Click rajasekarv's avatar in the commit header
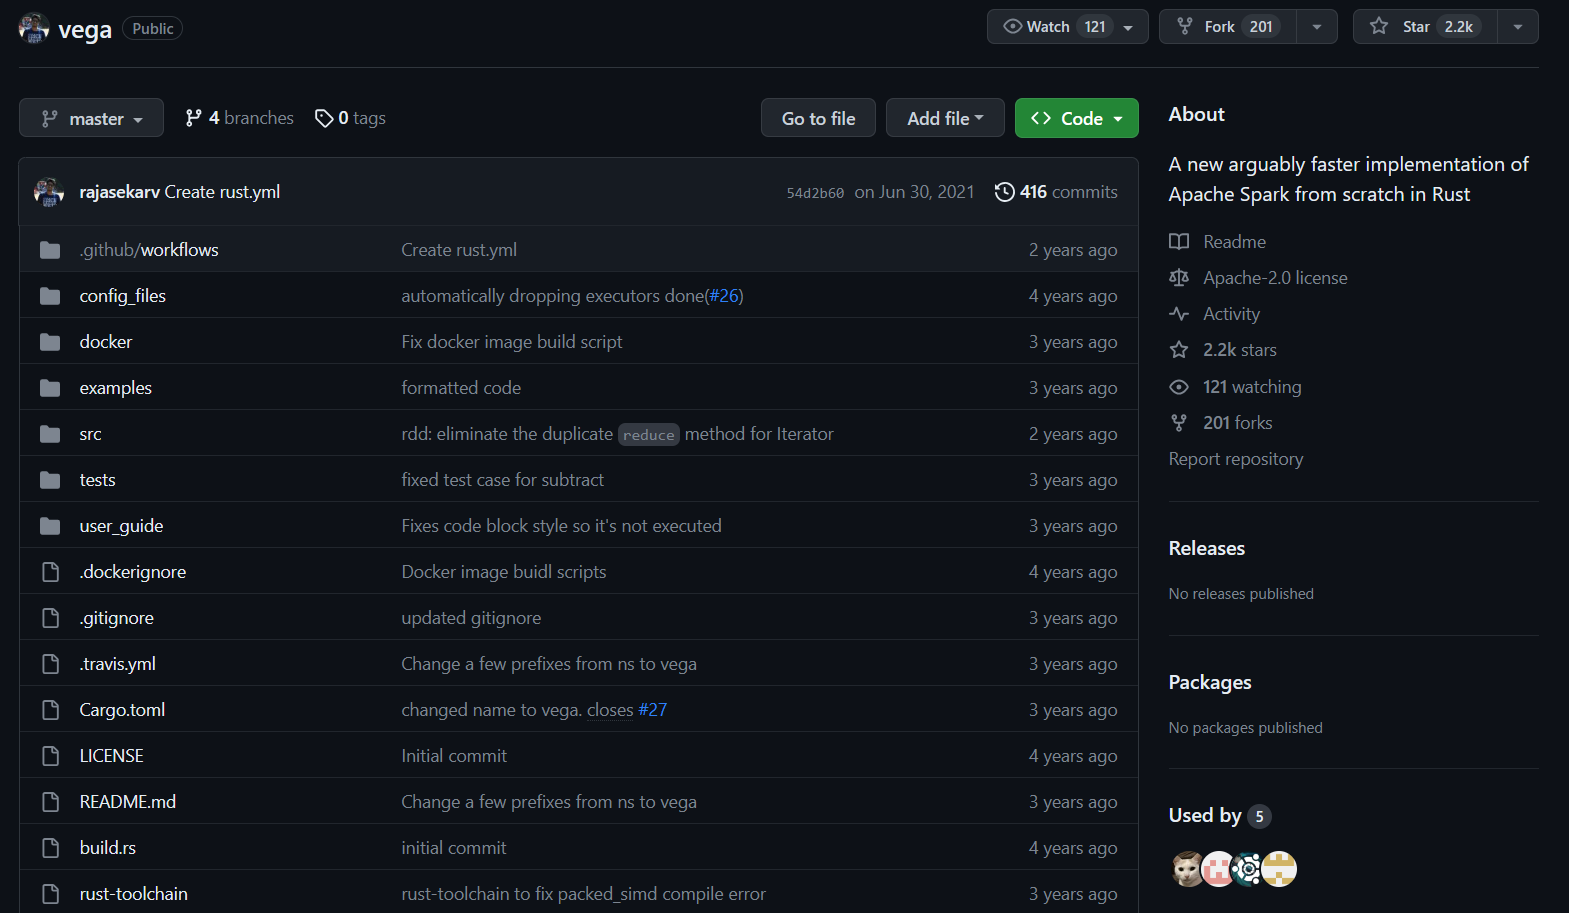This screenshot has width=1569, height=913. pos(49,192)
